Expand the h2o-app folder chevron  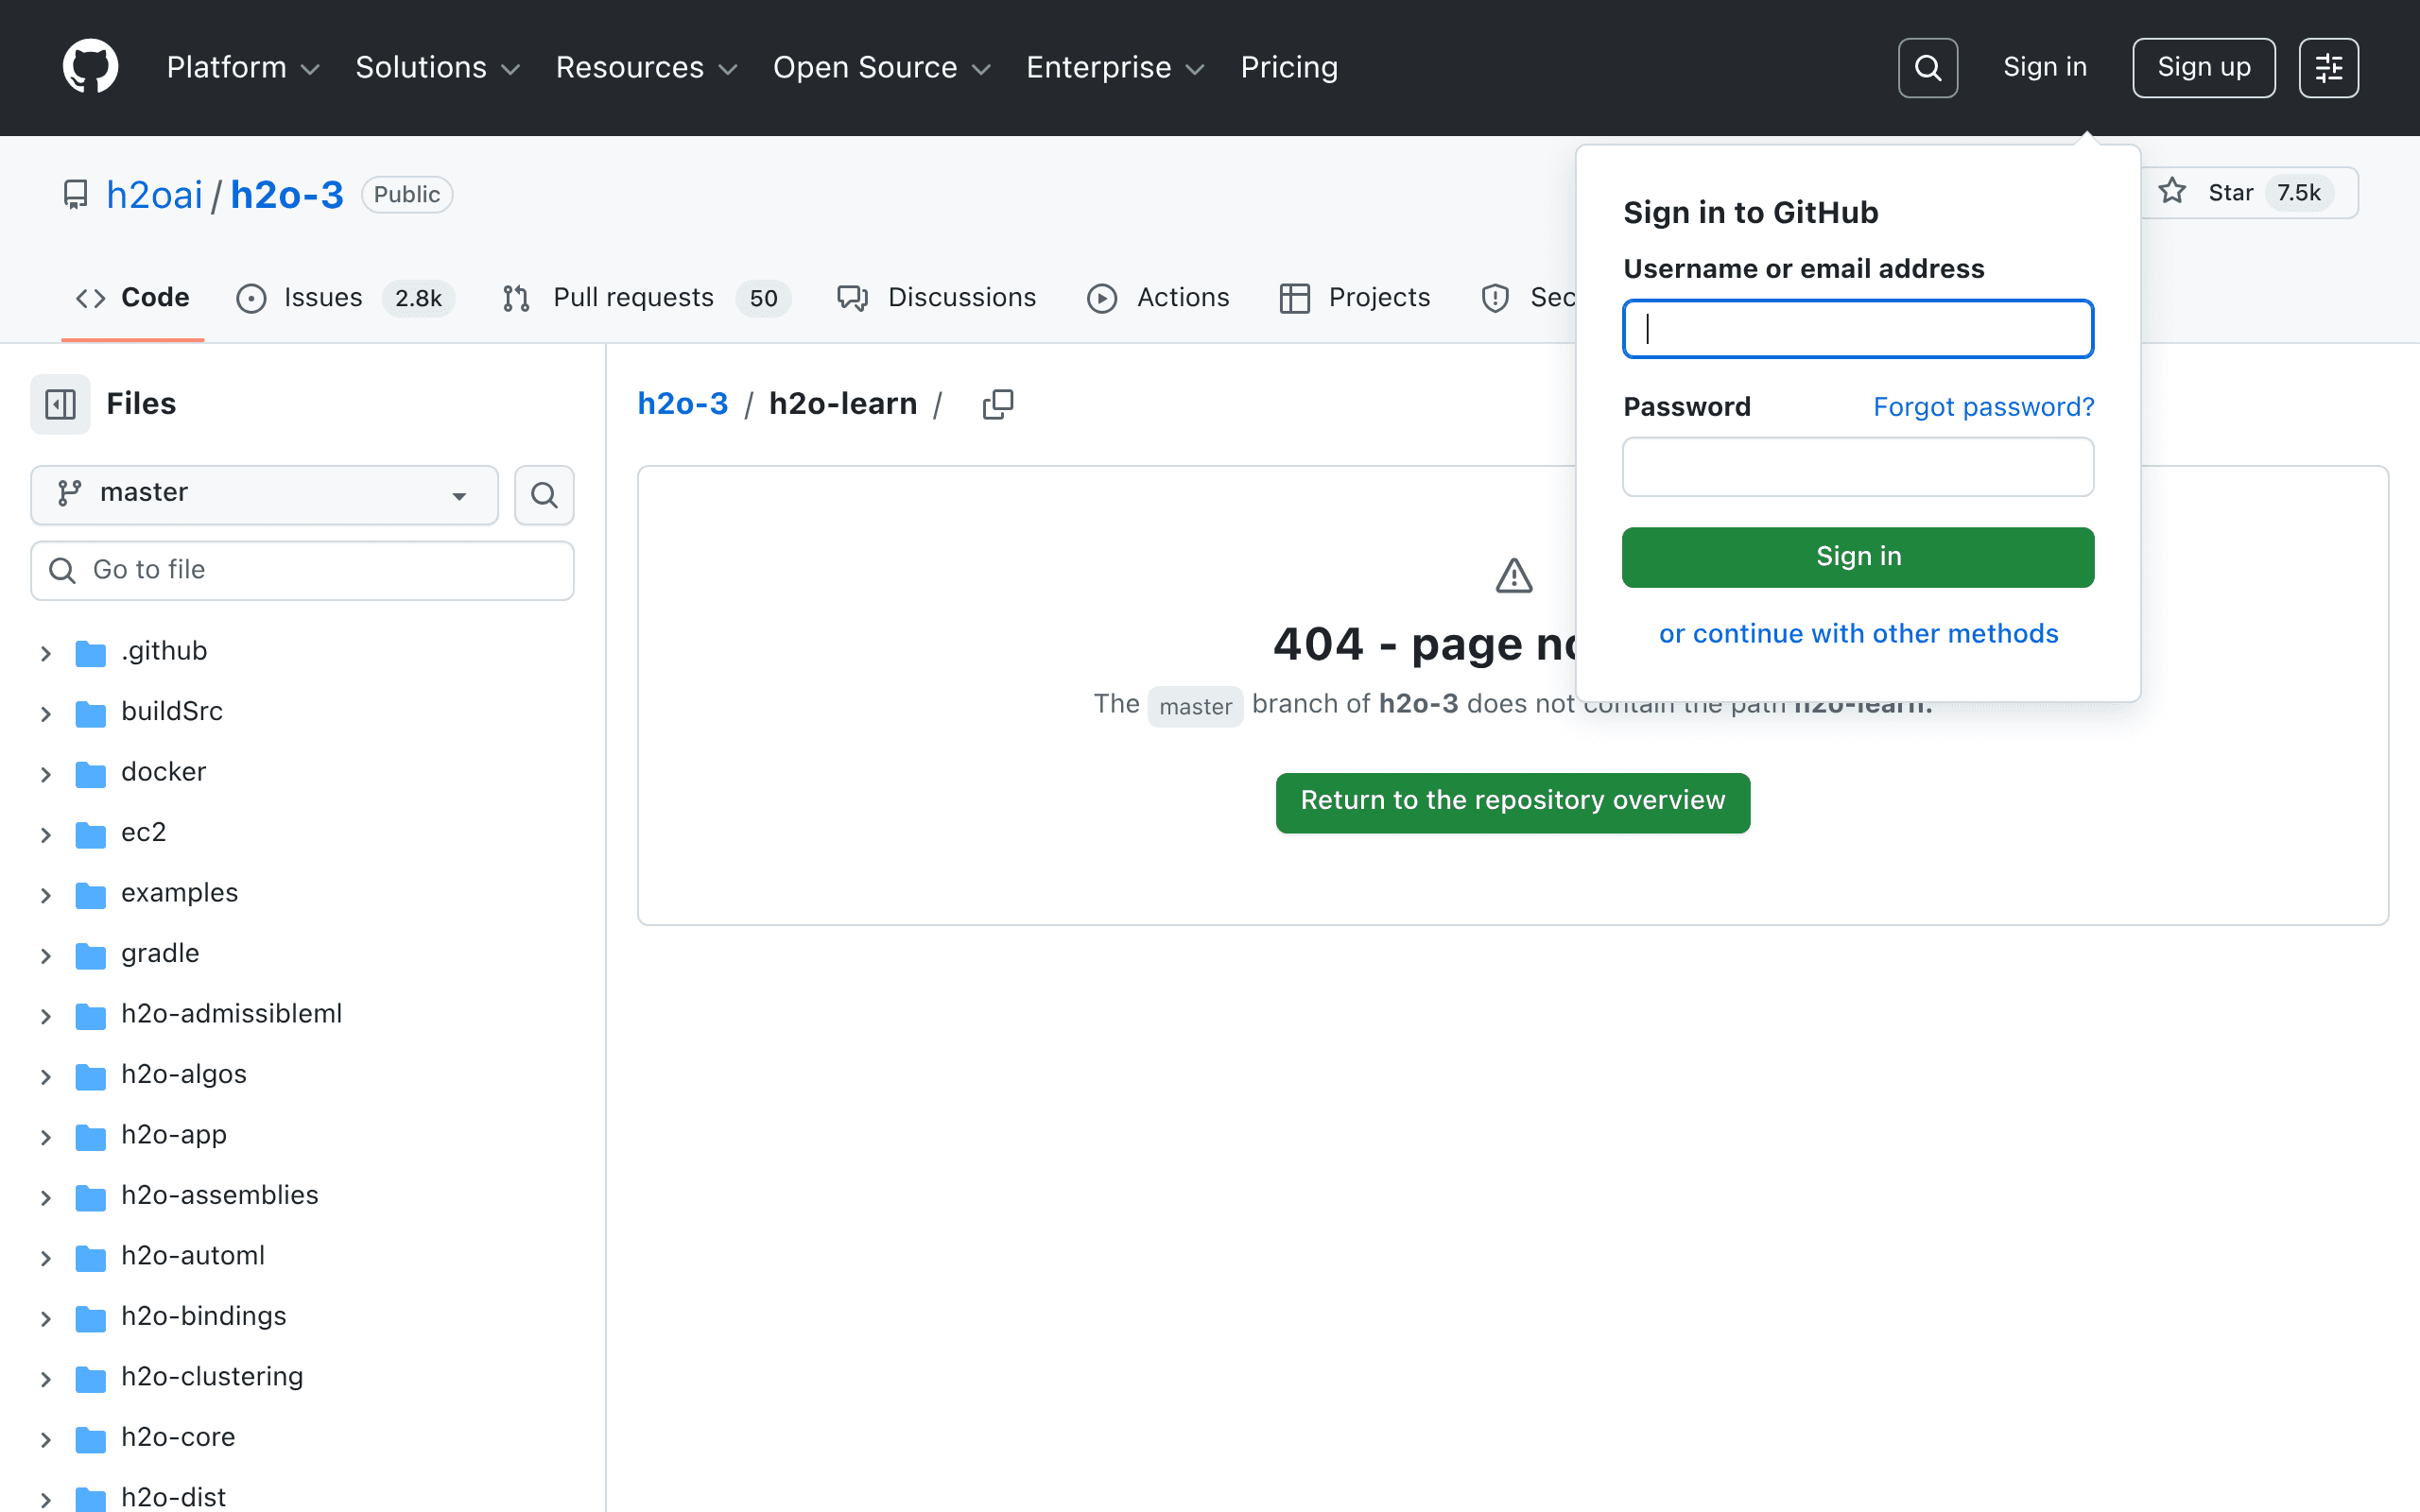[x=46, y=1137]
